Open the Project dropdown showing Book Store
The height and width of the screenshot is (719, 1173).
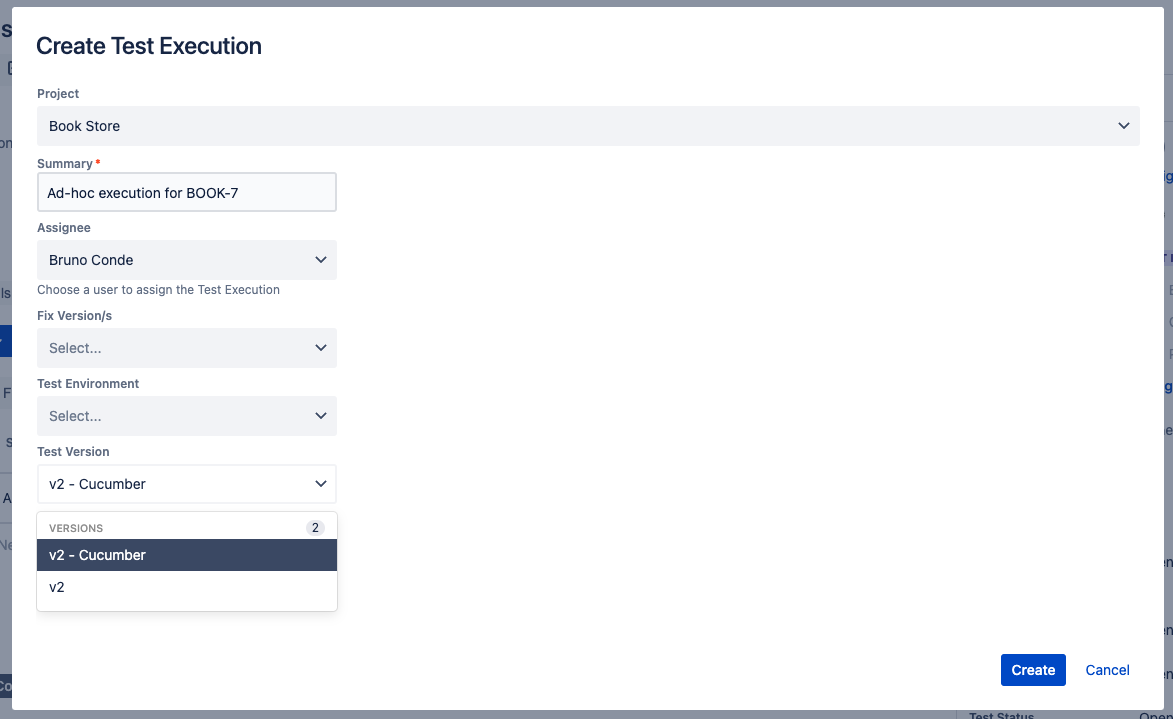pos(588,126)
